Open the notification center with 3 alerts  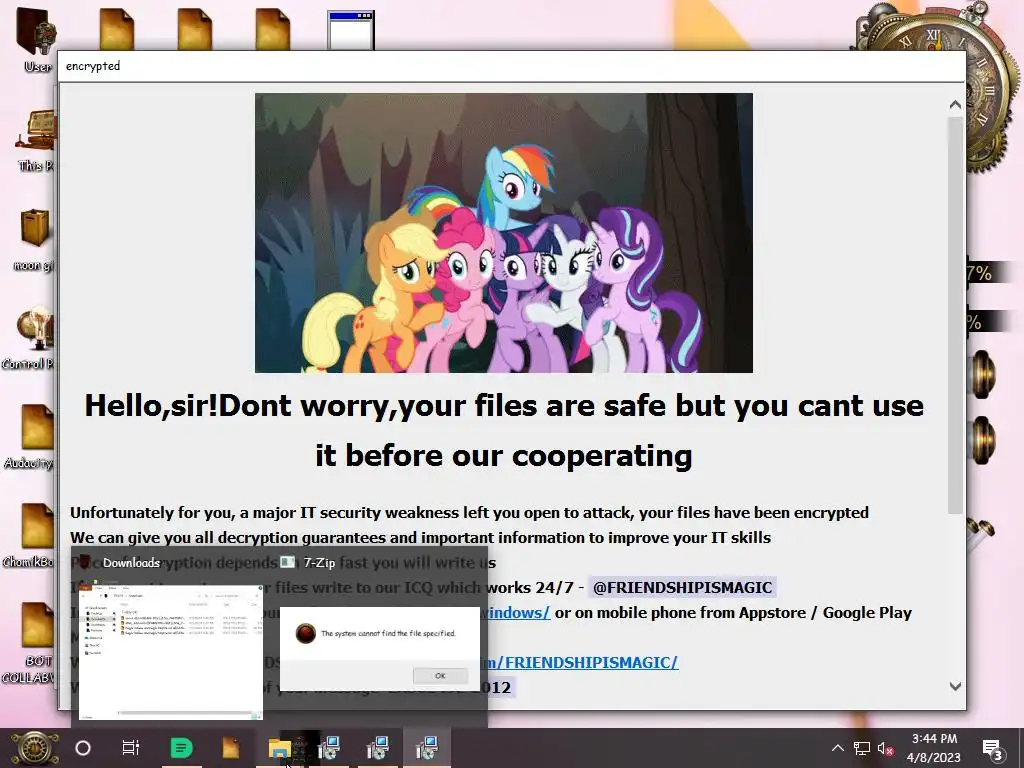coord(992,748)
